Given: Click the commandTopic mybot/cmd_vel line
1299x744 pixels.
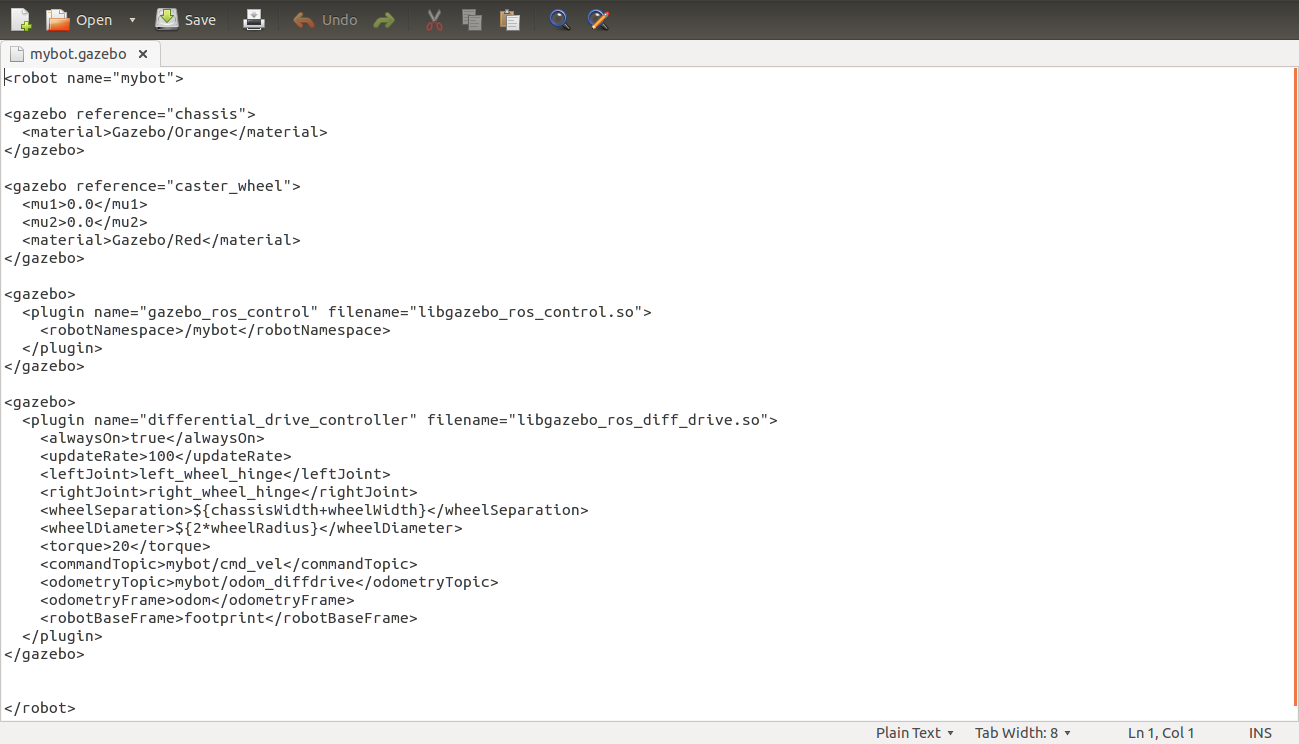Looking at the screenshot, I should [x=229, y=564].
